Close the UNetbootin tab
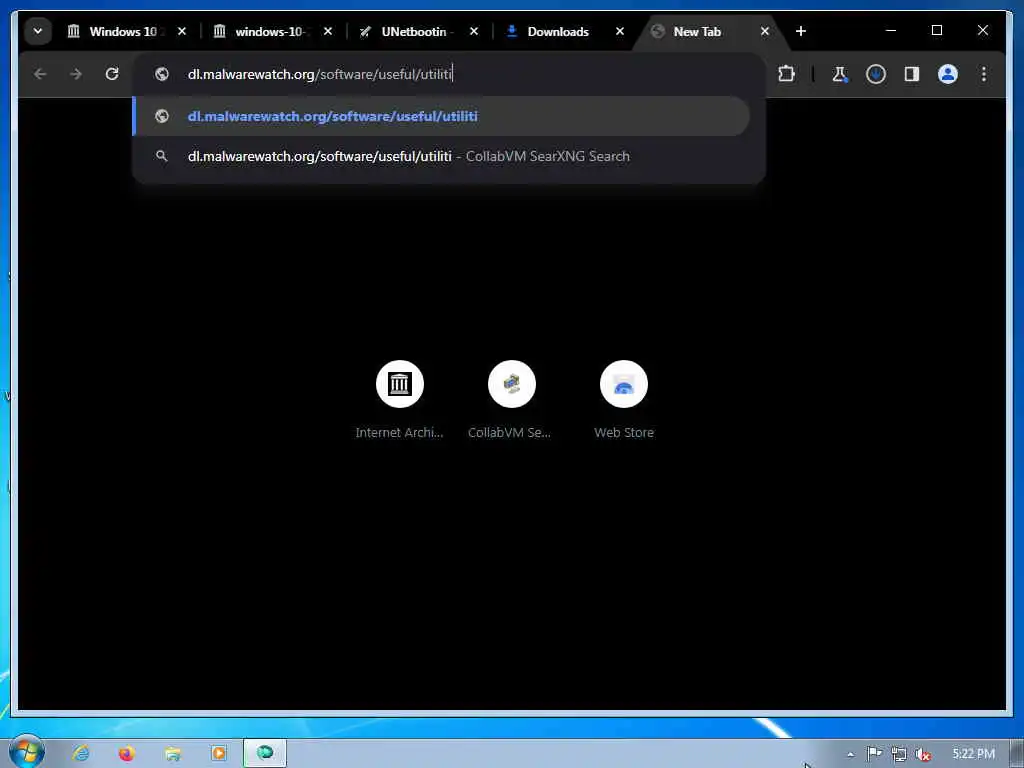Screen dimensions: 1024x768 (x=474, y=31)
